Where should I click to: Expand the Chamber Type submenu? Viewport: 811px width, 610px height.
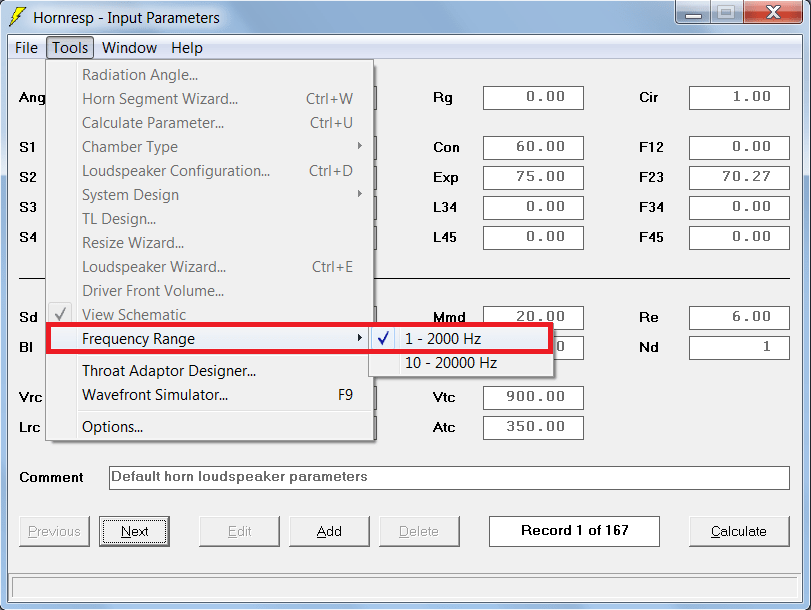pos(209,147)
